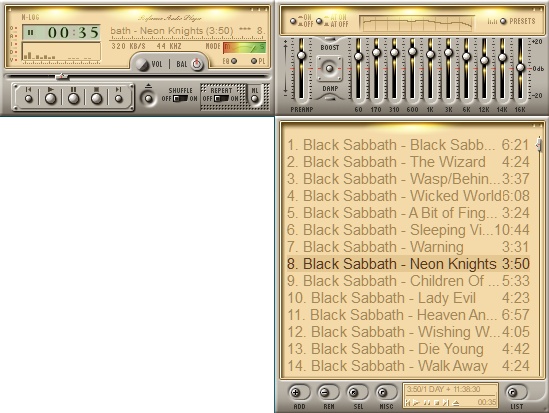Adjust the 6K band slider
Screen dimensions: 549x413
pyautogui.click(x=466, y=69)
